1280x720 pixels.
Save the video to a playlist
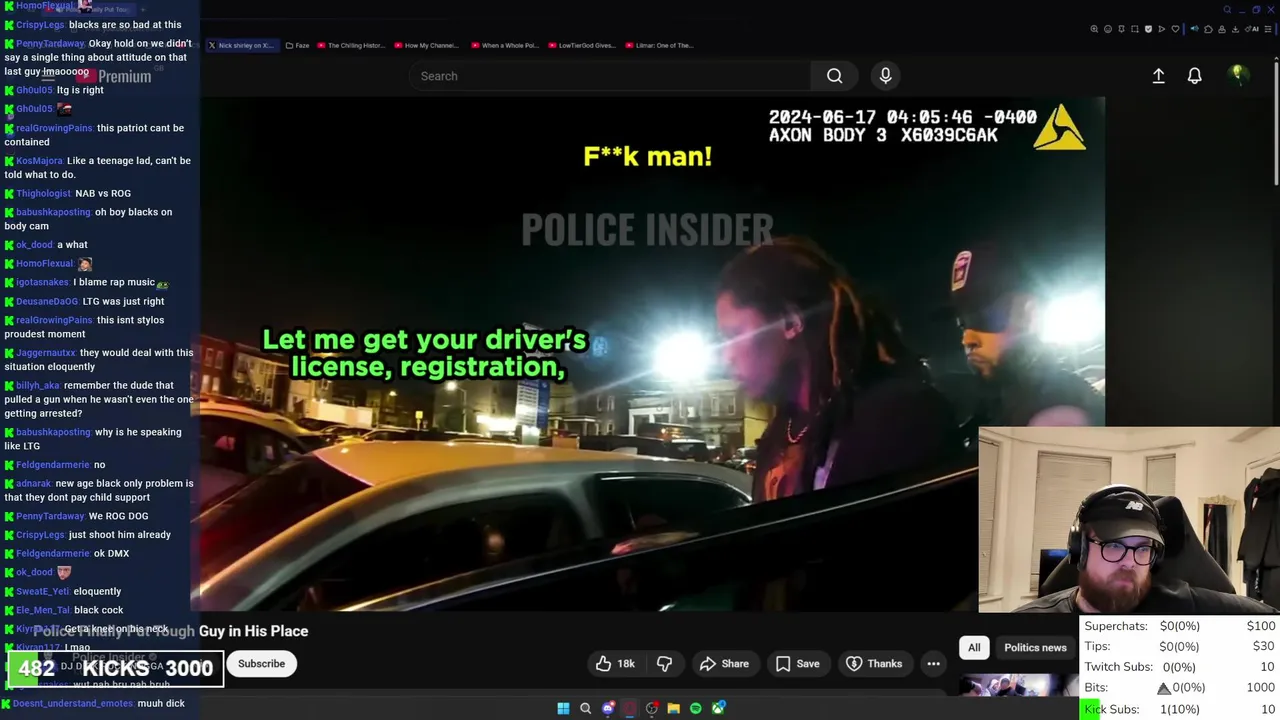(x=797, y=663)
